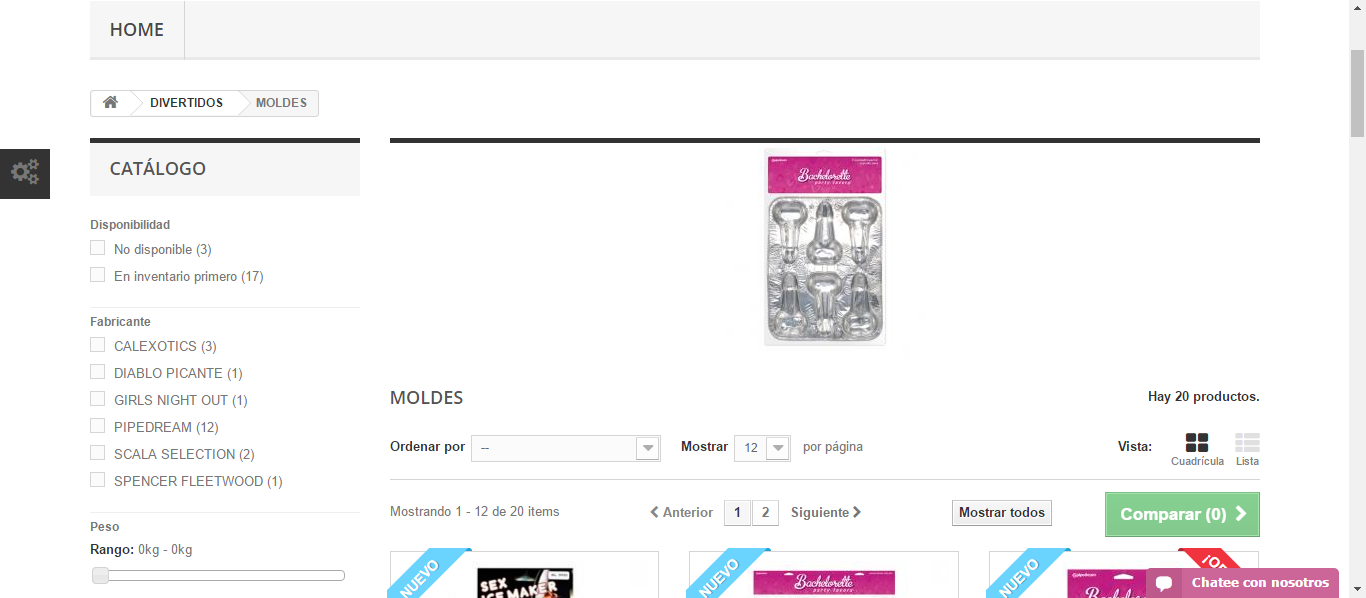Image resolution: width=1366 pixels, height=598 pixels.
Task: Go to page 2 of results
Action: click(765, 513)
